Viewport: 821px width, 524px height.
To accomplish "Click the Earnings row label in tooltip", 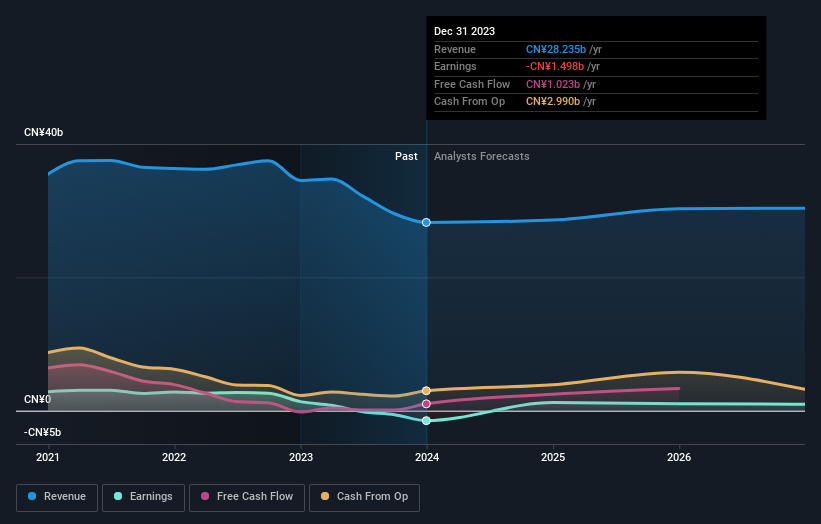I will [x=456, y=66].
